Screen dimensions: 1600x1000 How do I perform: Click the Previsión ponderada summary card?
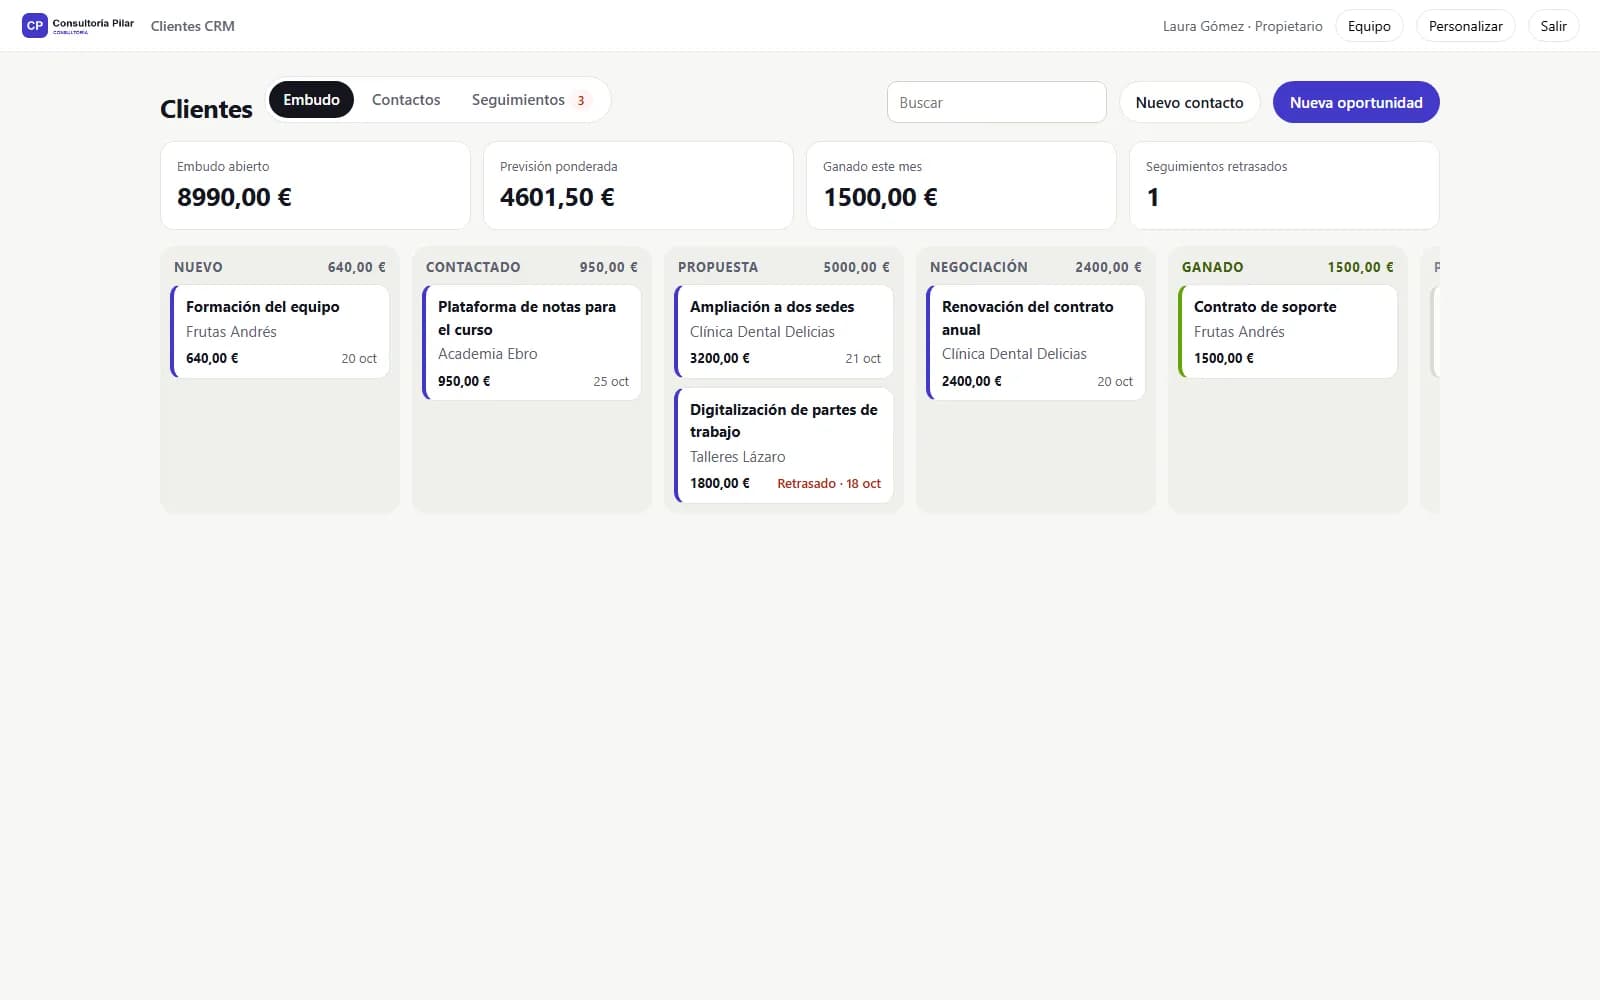coord(638,185)
